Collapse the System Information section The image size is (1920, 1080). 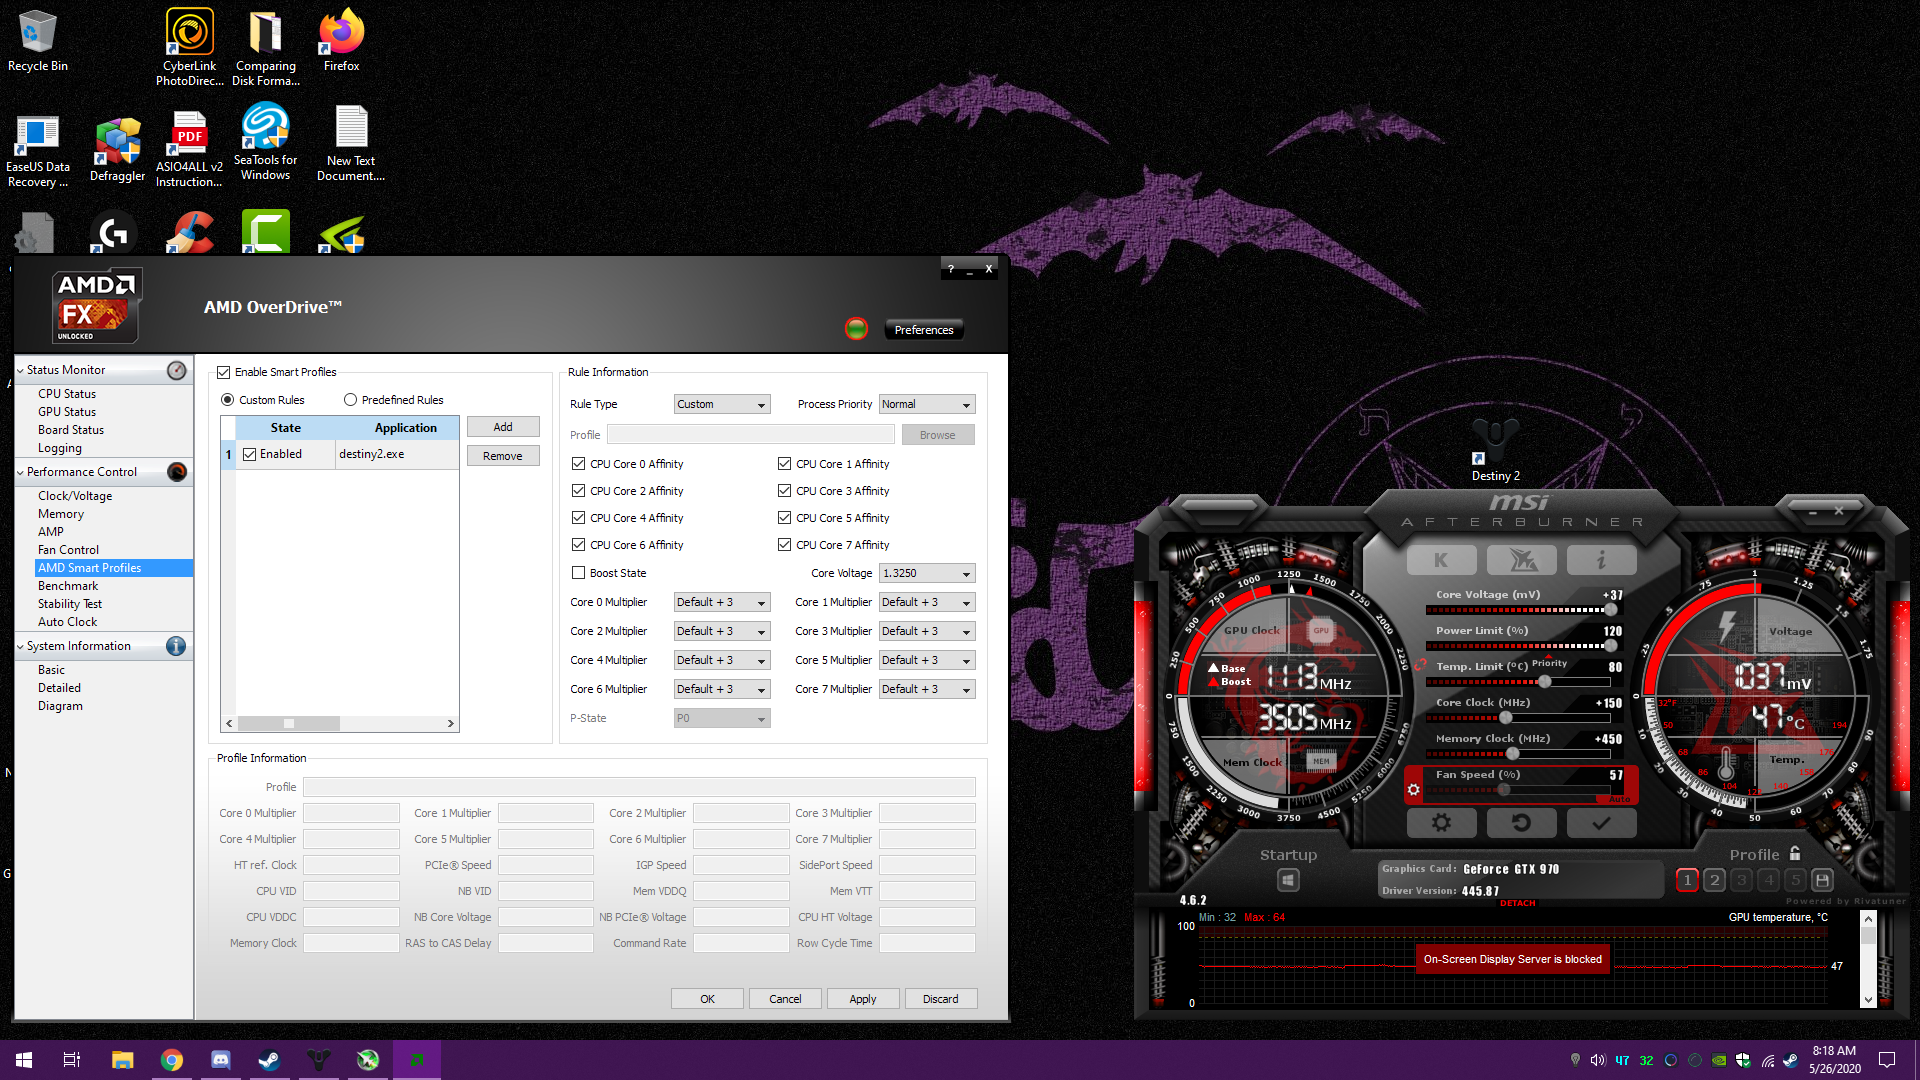[x=20, y=646]
